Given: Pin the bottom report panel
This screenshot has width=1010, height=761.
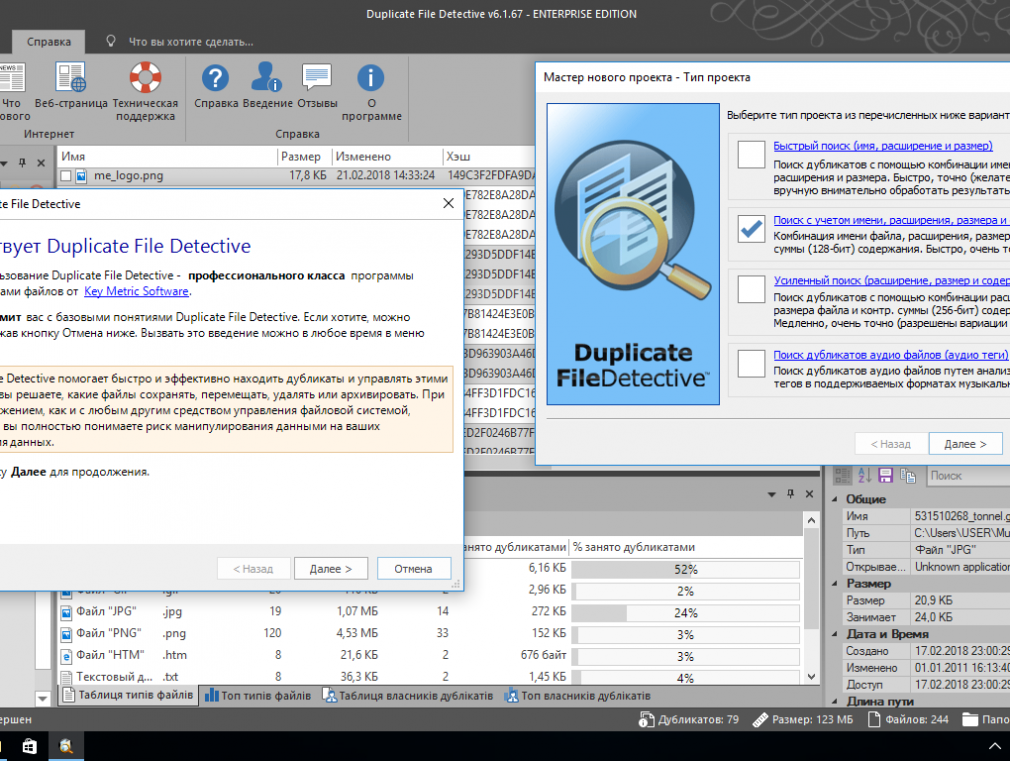Looking at the screenshot, I should coord(790,494).
